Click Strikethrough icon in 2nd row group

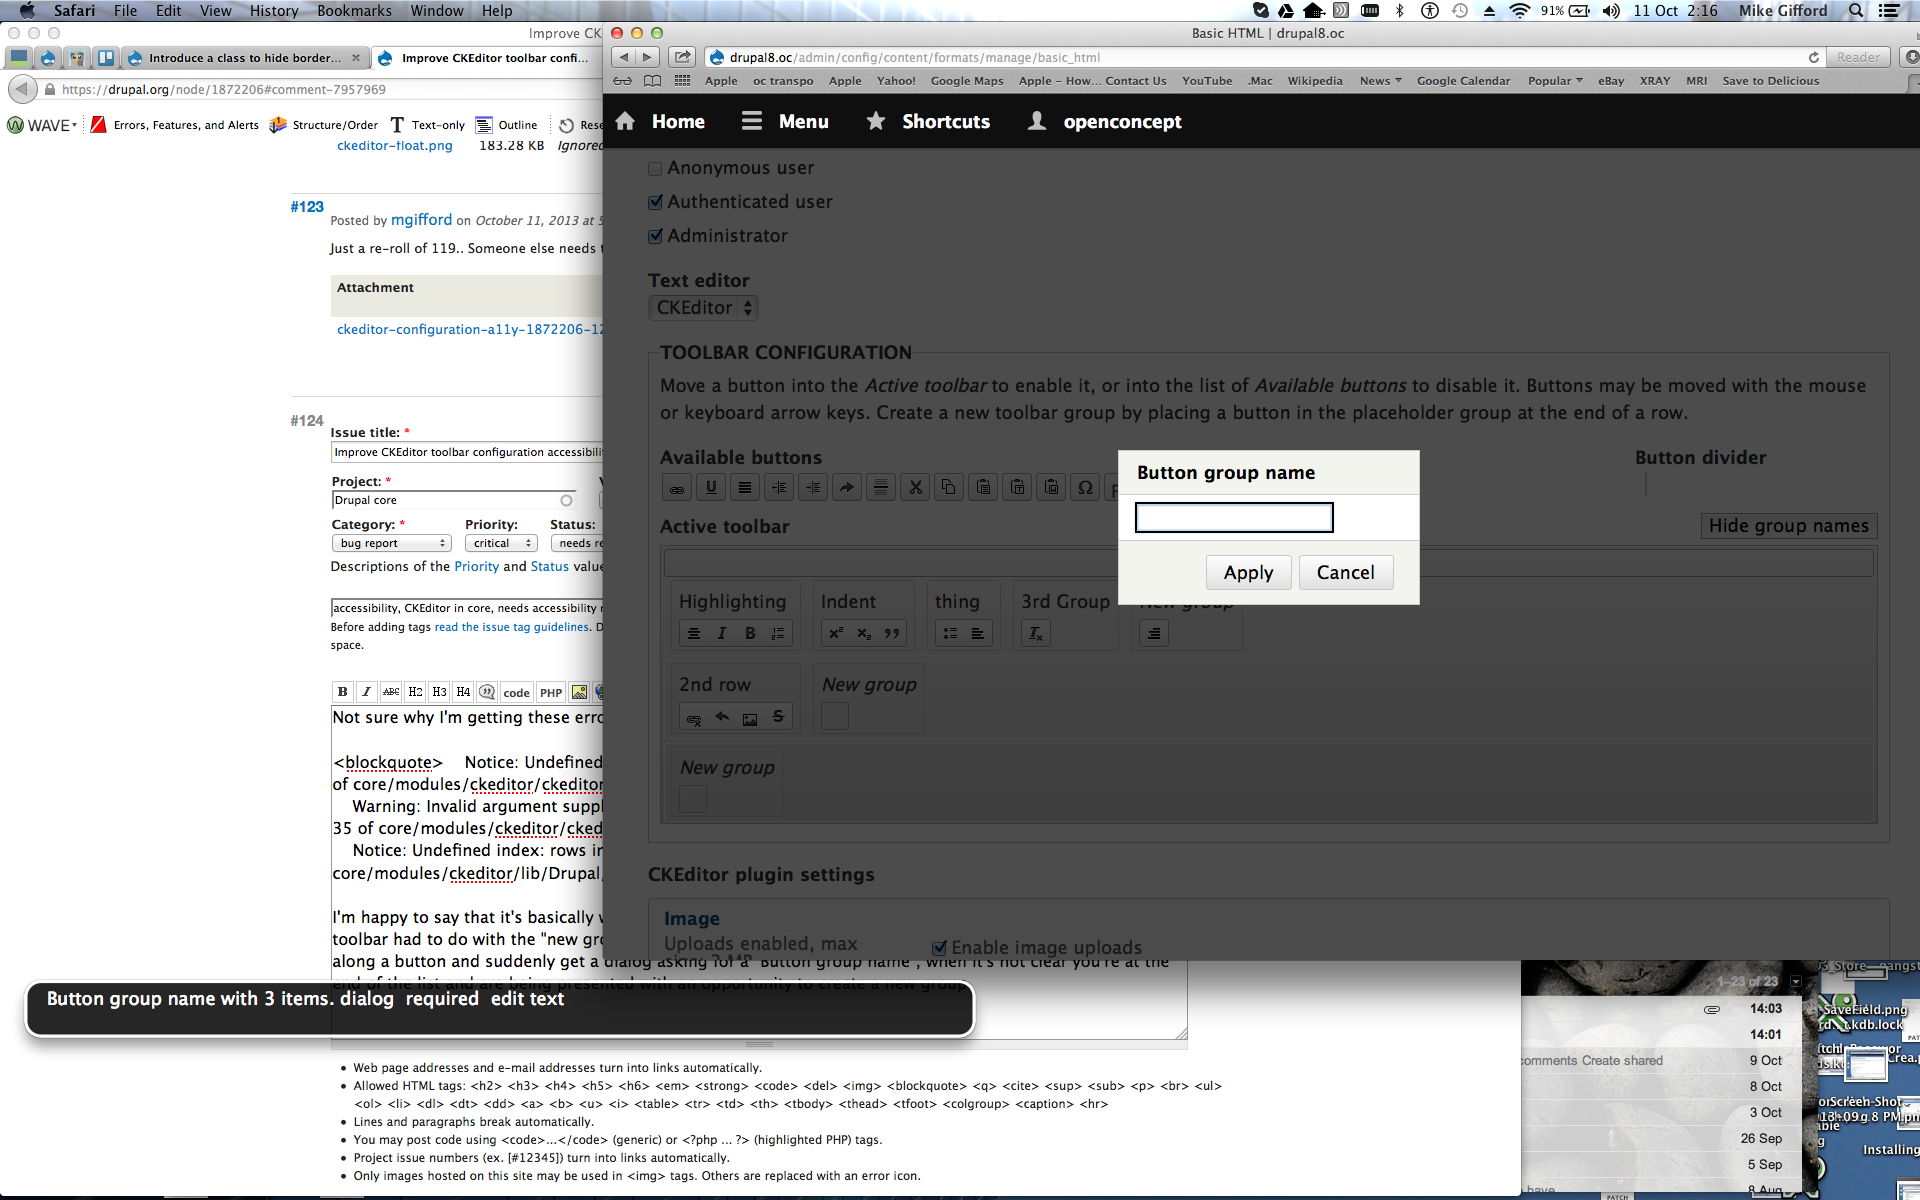pos(778,717)
